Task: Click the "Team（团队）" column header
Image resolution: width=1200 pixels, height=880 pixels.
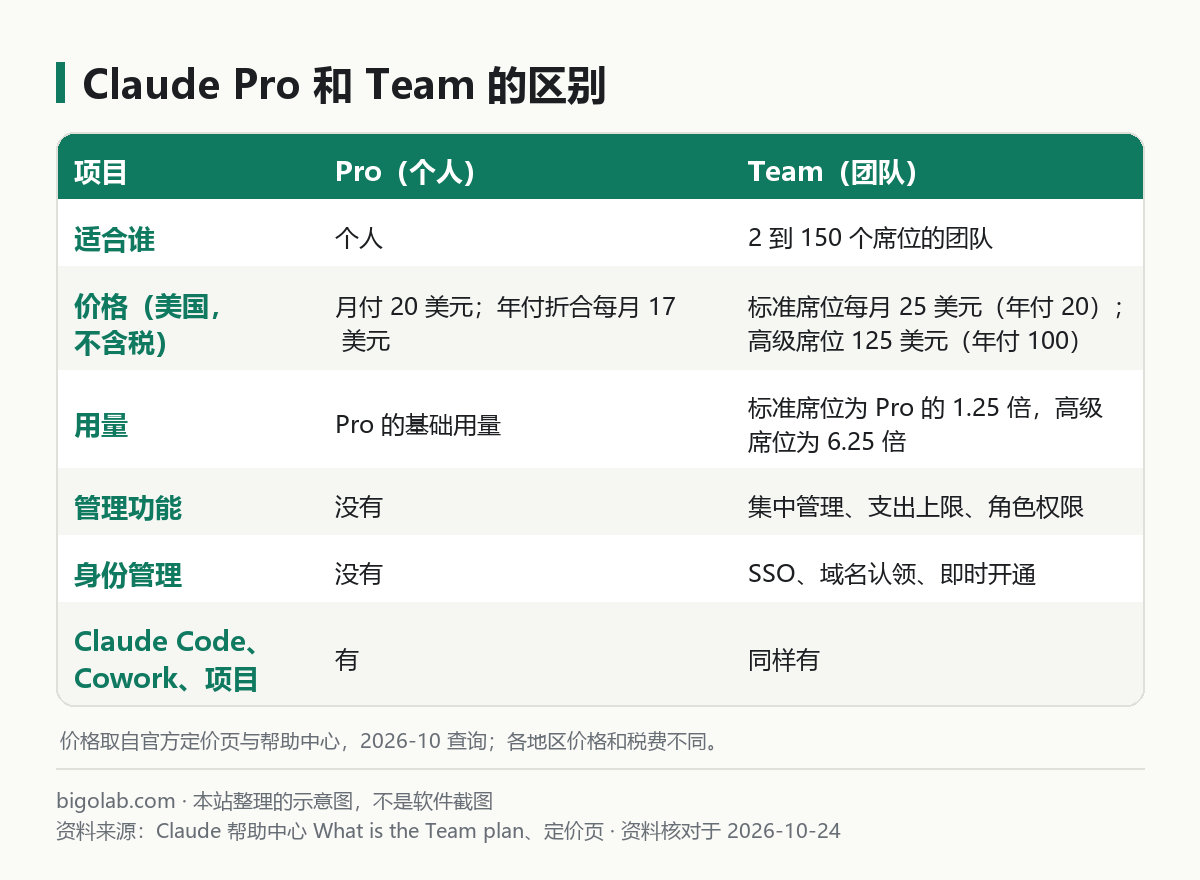Action: (833, 172)
